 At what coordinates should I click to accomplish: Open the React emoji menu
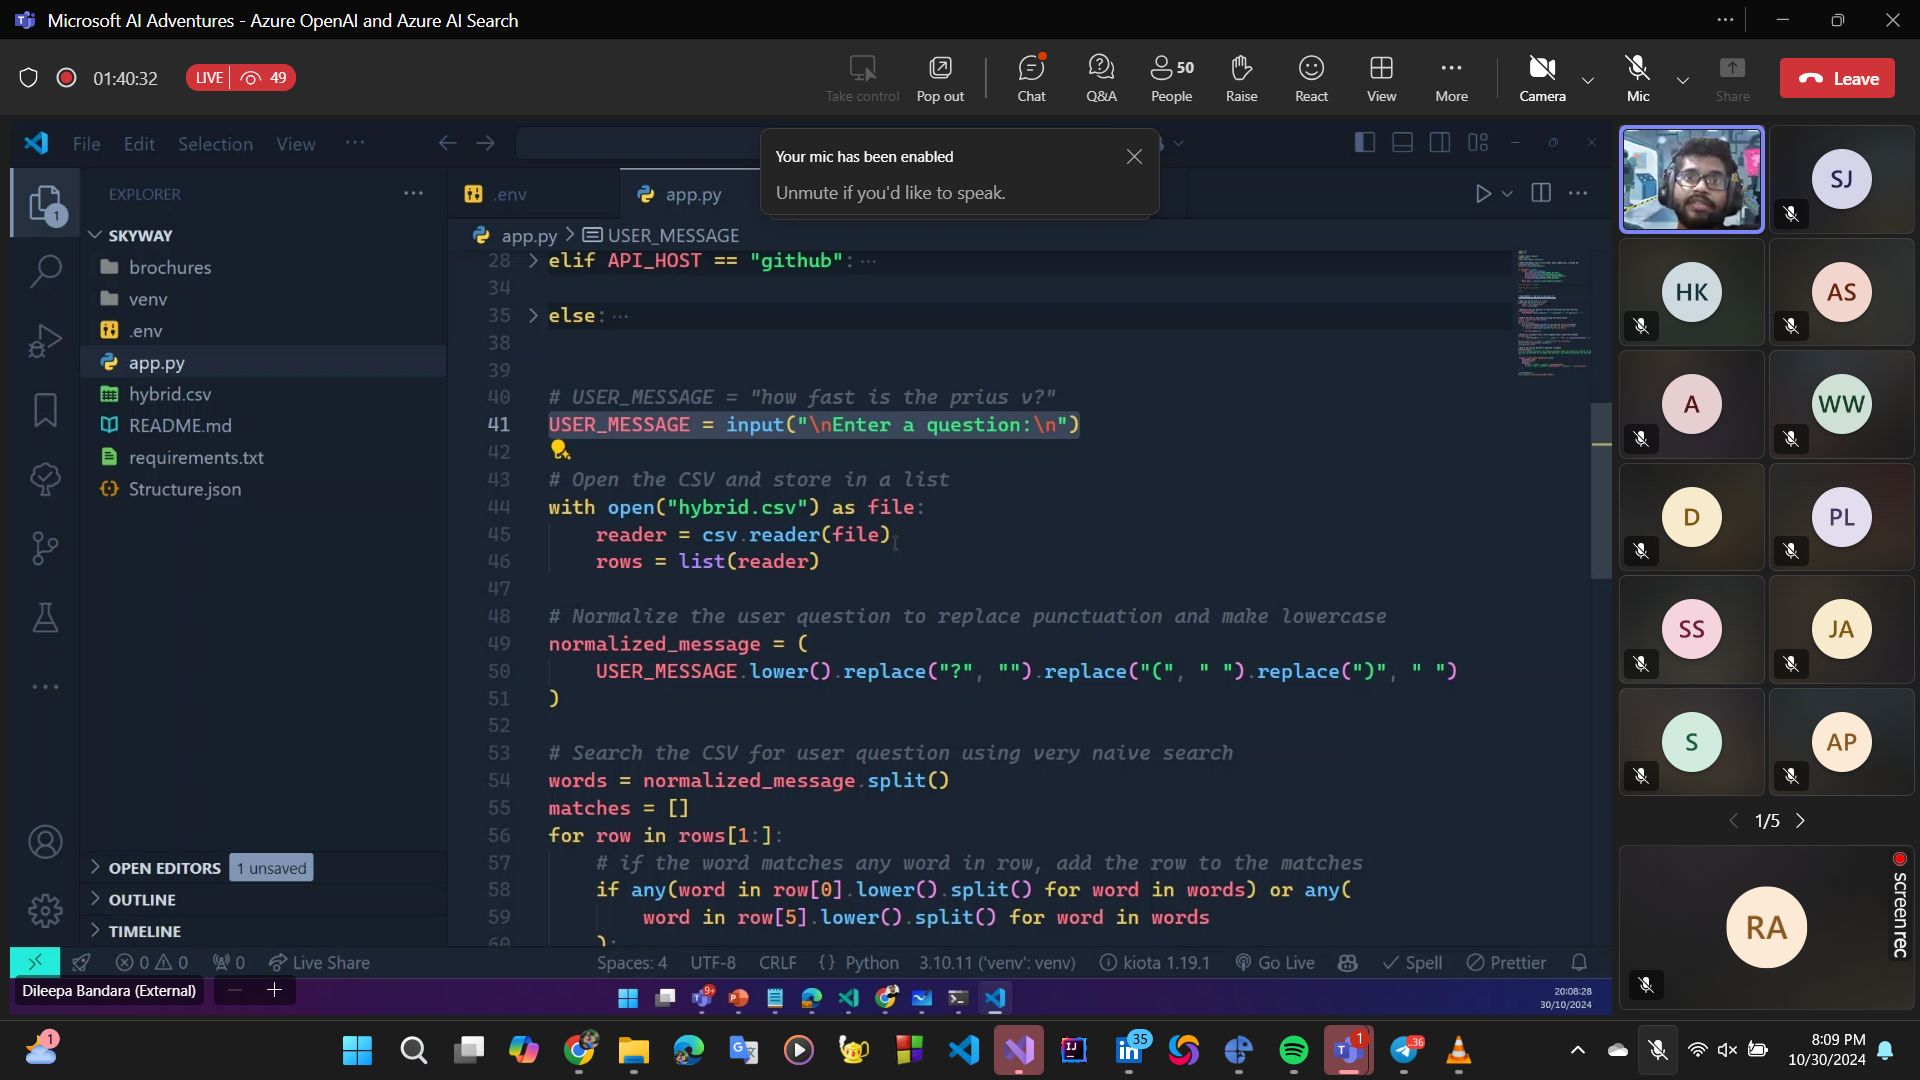1311,78
